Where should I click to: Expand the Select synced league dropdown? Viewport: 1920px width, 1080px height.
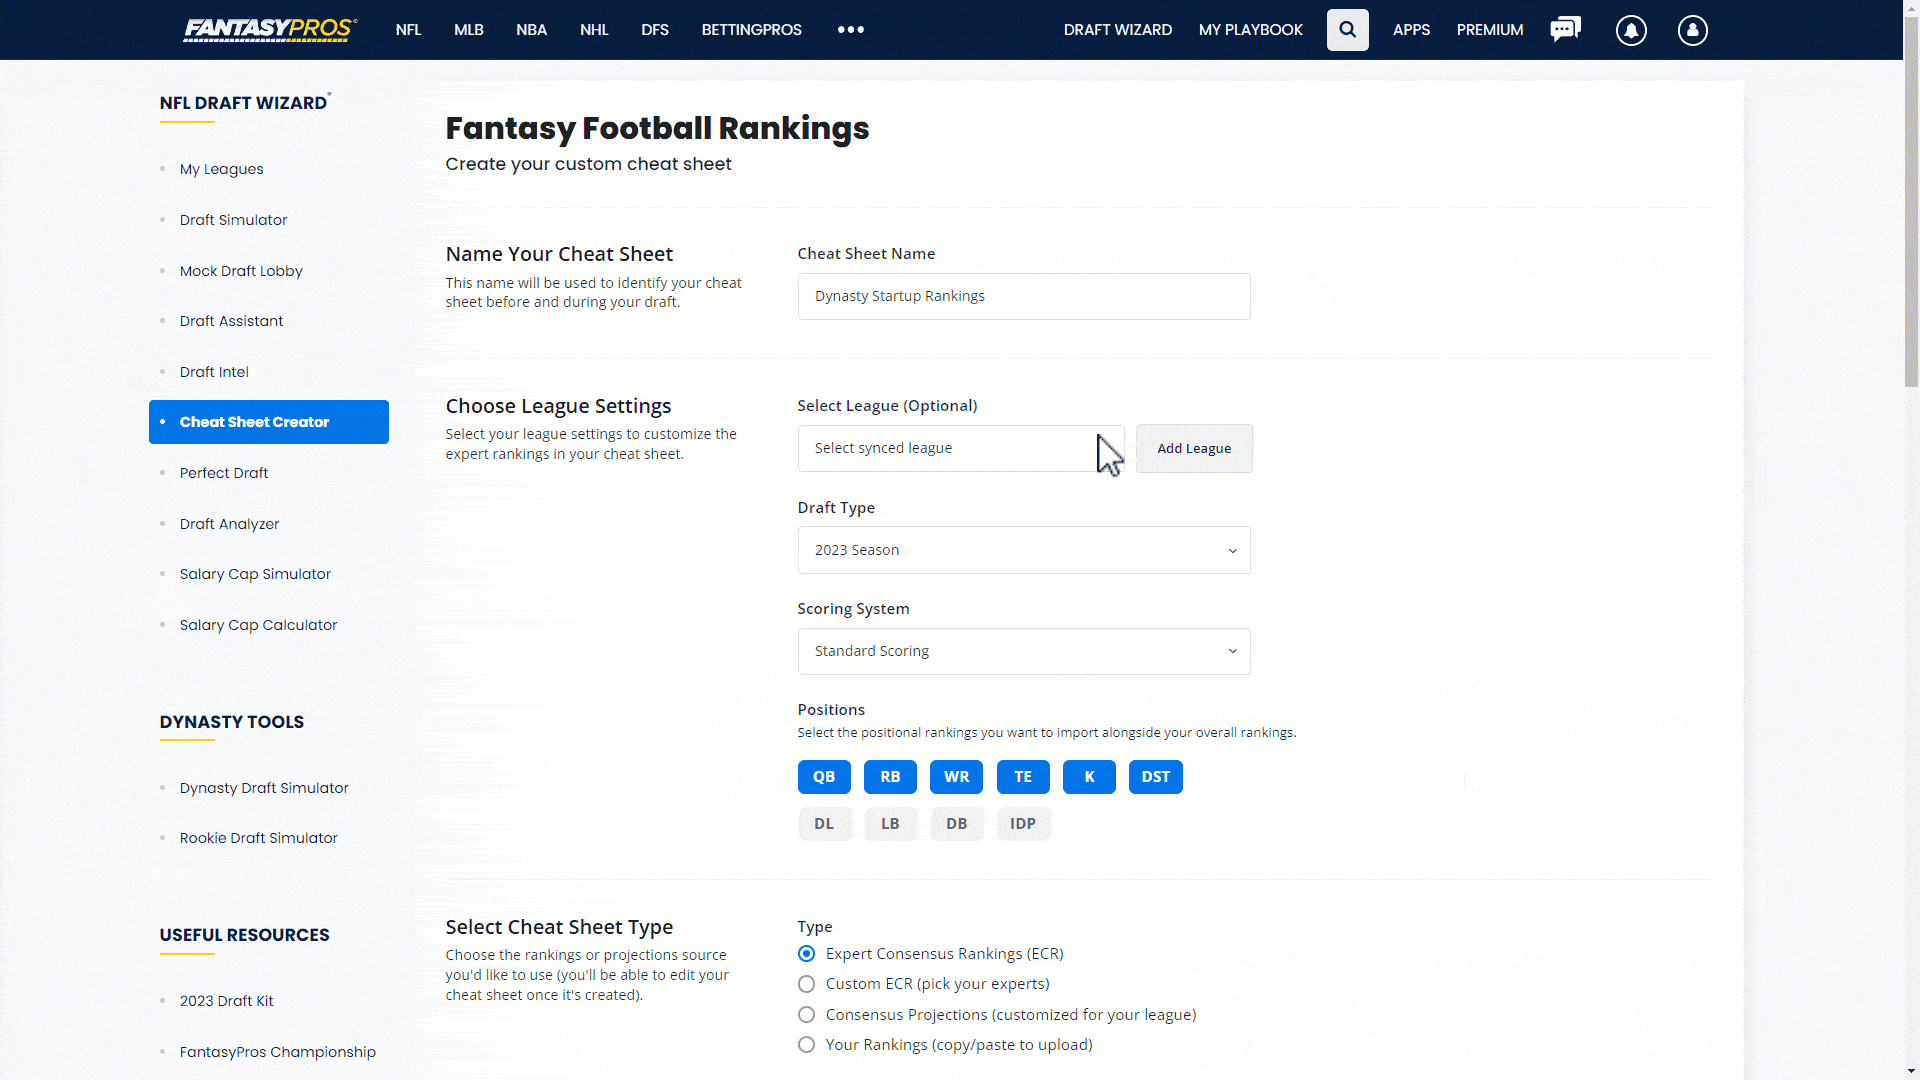pos(960,448)
